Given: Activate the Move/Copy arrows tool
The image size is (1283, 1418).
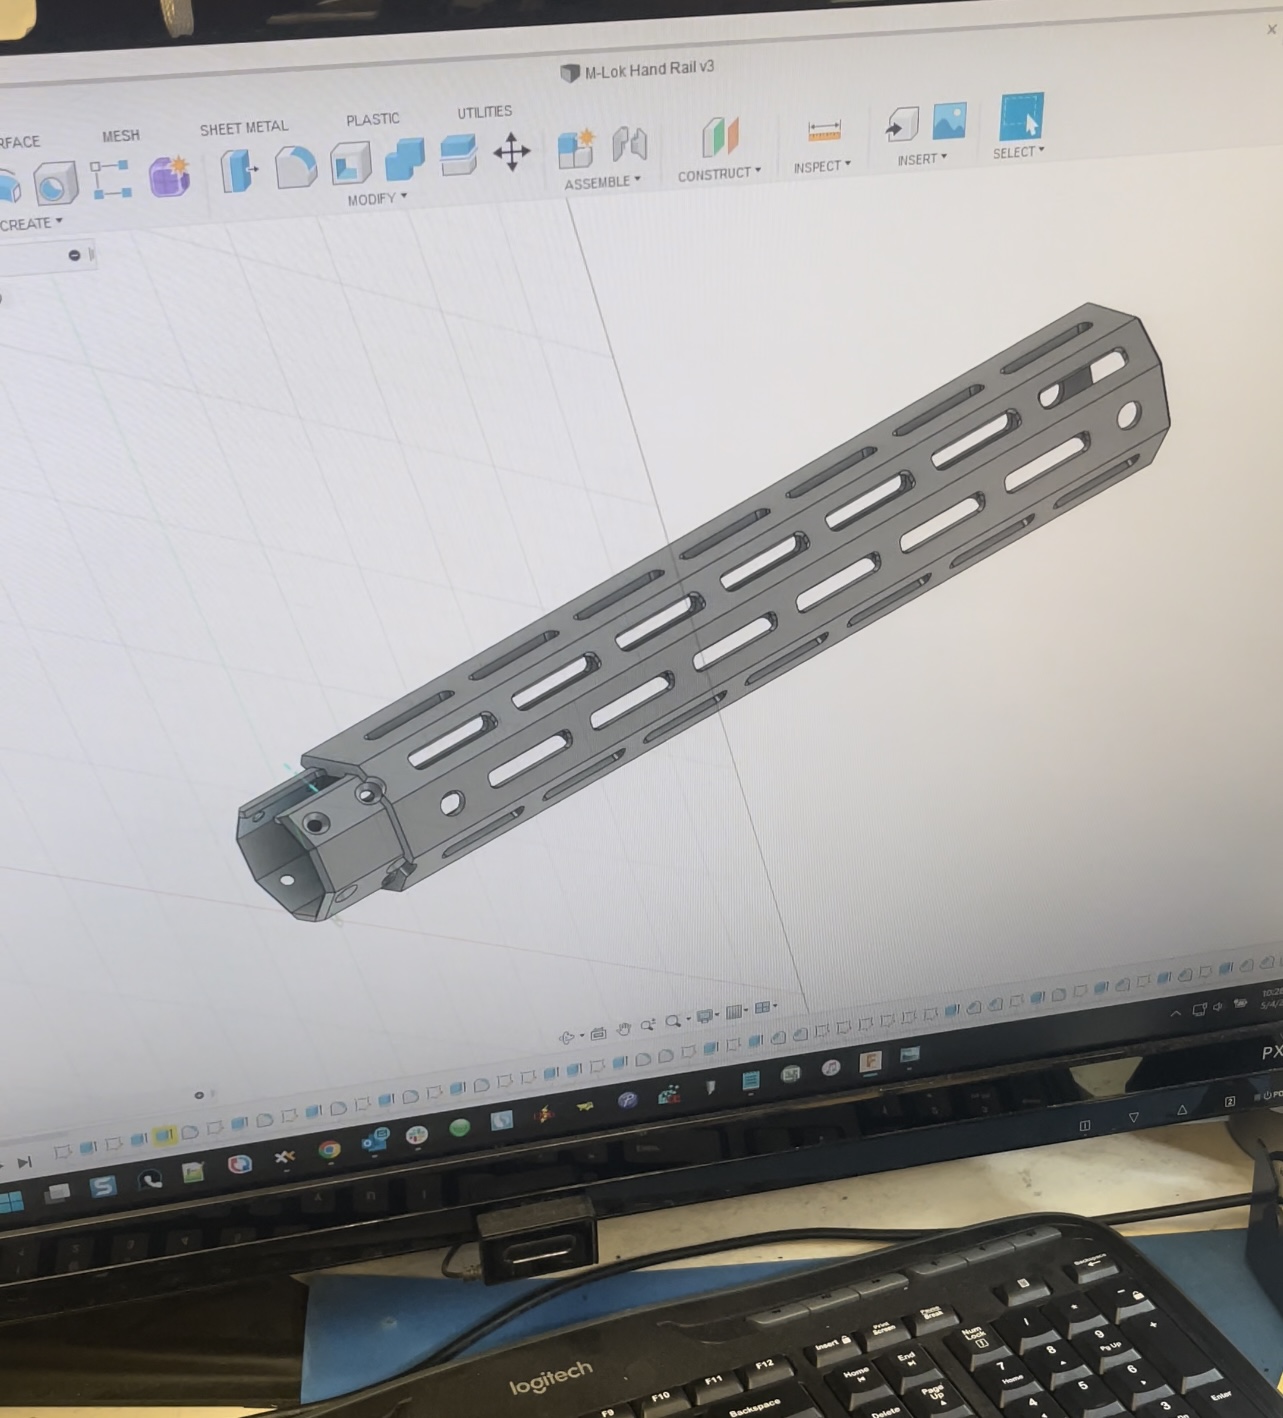Looking at the screenshot, I should 511,152.
